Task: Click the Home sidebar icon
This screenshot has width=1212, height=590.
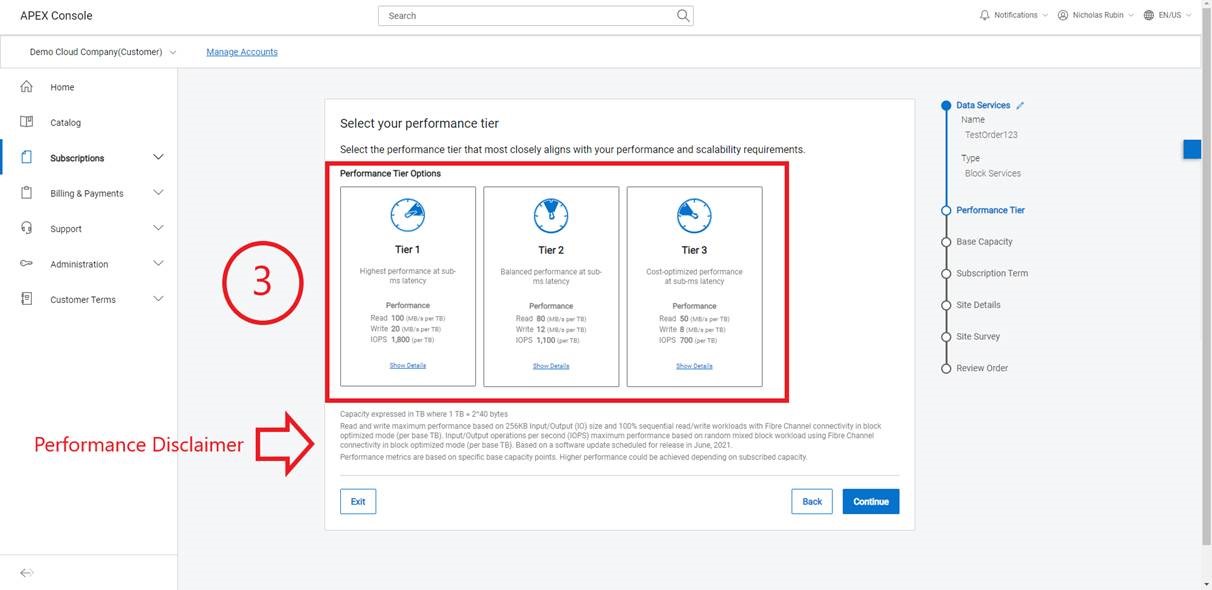Action: coord(27,87)
